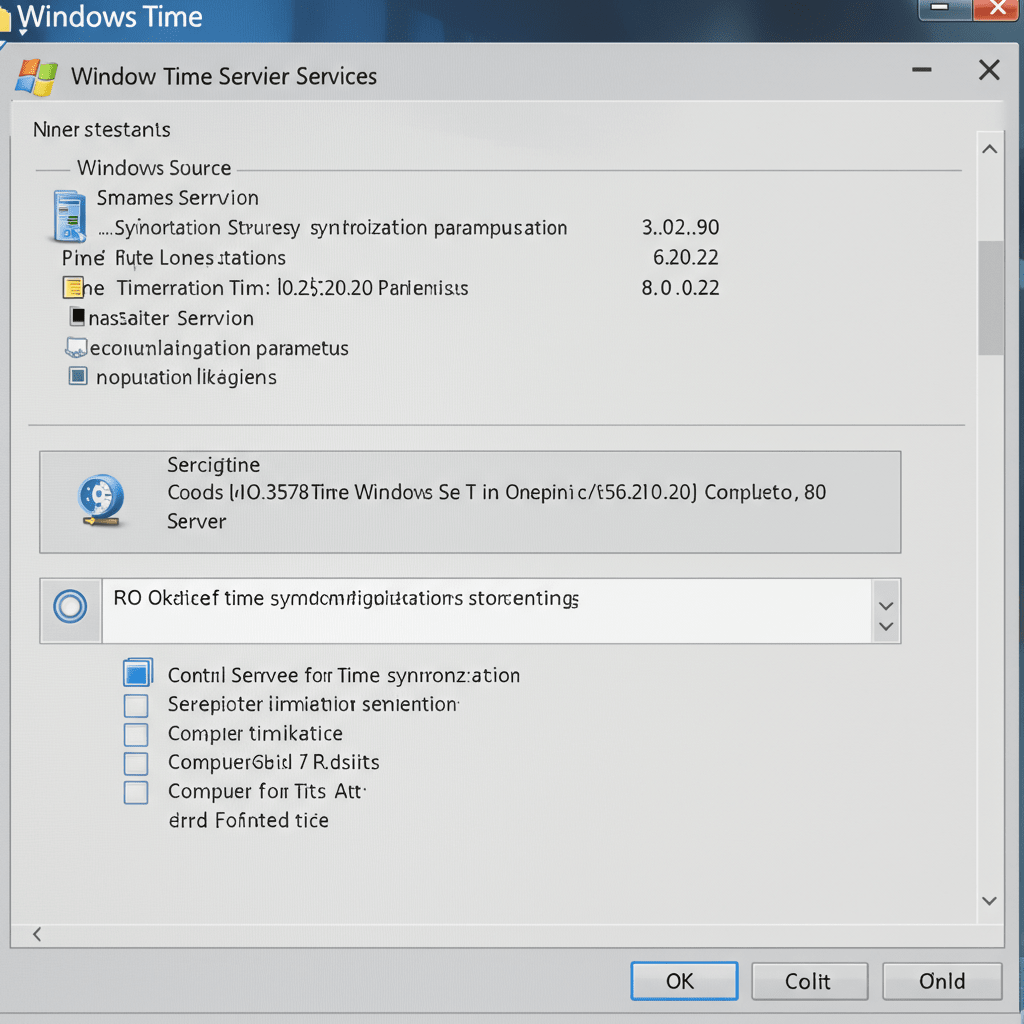The height and width of the screenshot is (1024, 1024).
Task: Open the RO Okdicef time dropdown chevron
Action: (886, 611)
